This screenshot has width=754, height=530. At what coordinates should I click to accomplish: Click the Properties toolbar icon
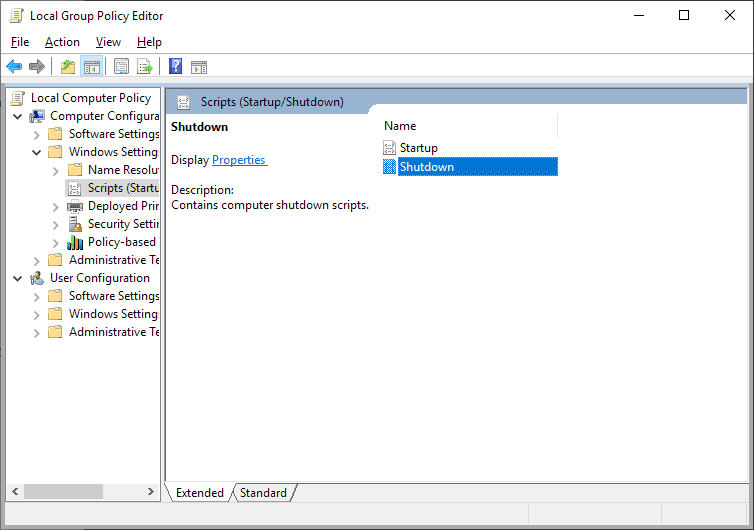[x=121, y=66]
